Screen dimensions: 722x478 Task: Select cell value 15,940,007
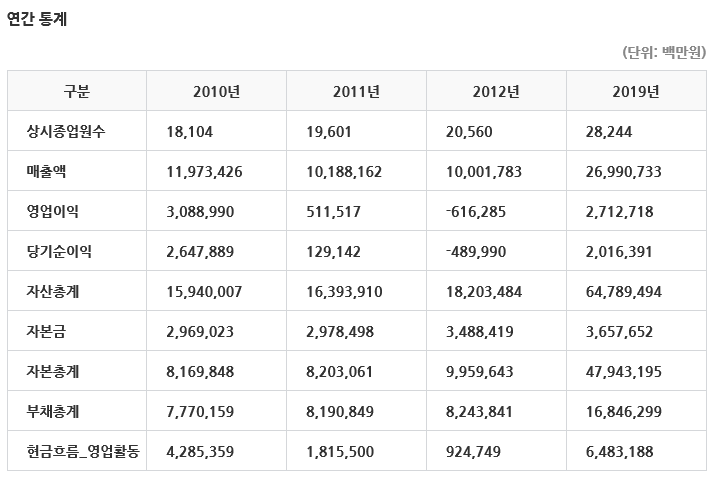click(204, 292)
